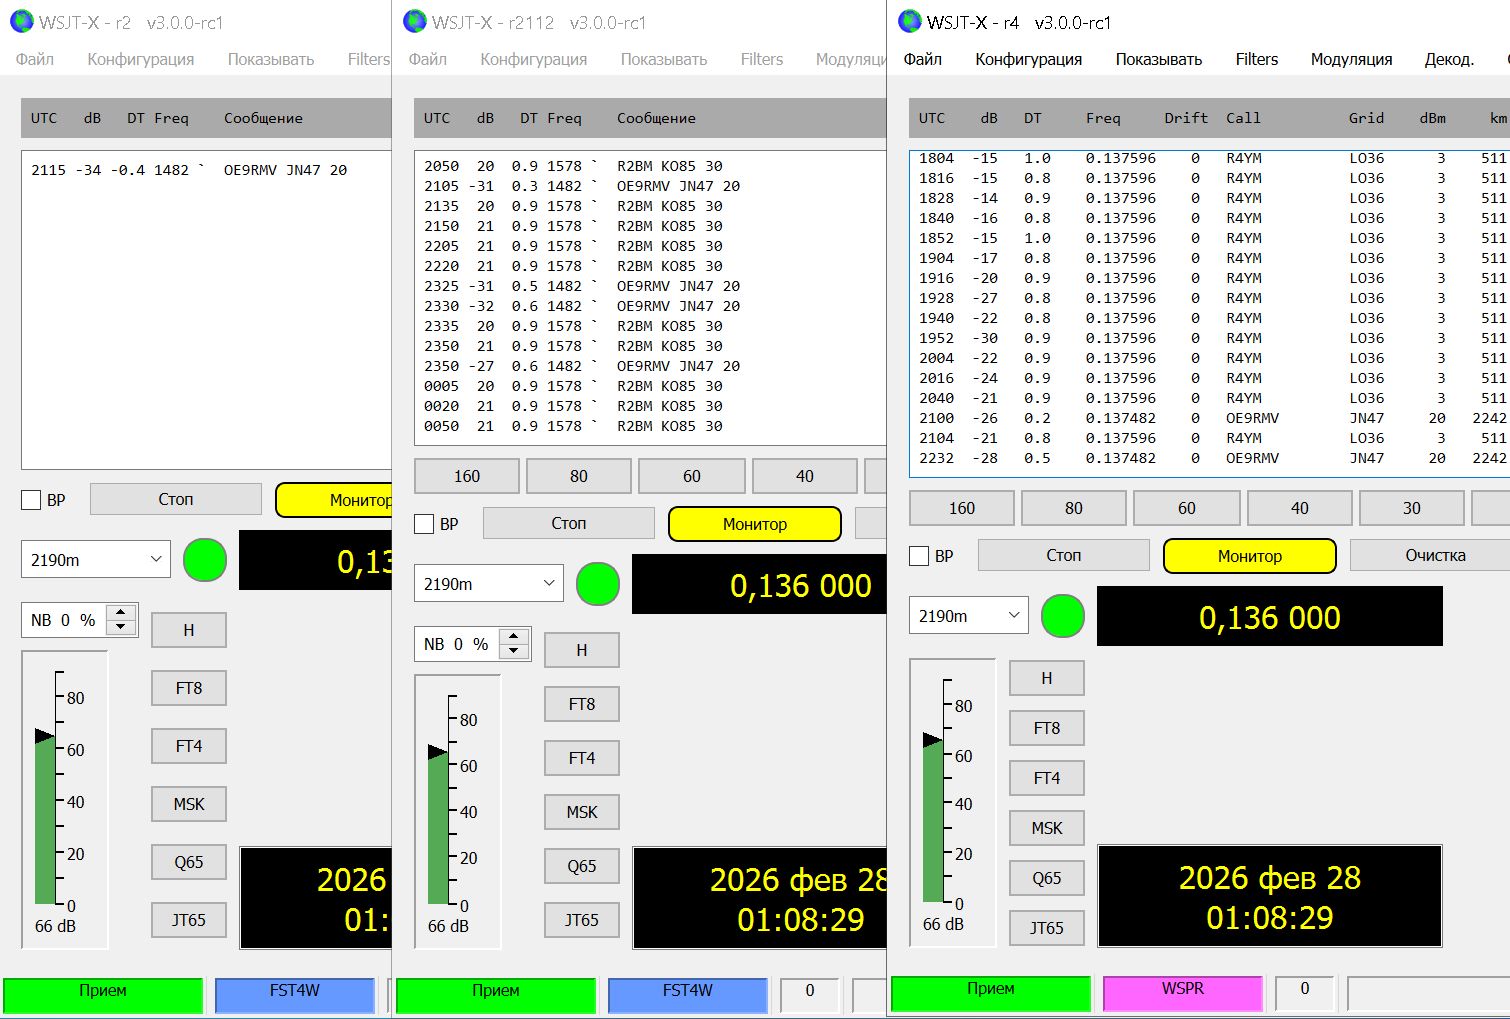Viewport: 1510px width, 1019px height.
Task: Open the Конфигурация menu in r2112 window
Action: click(533, 59)
